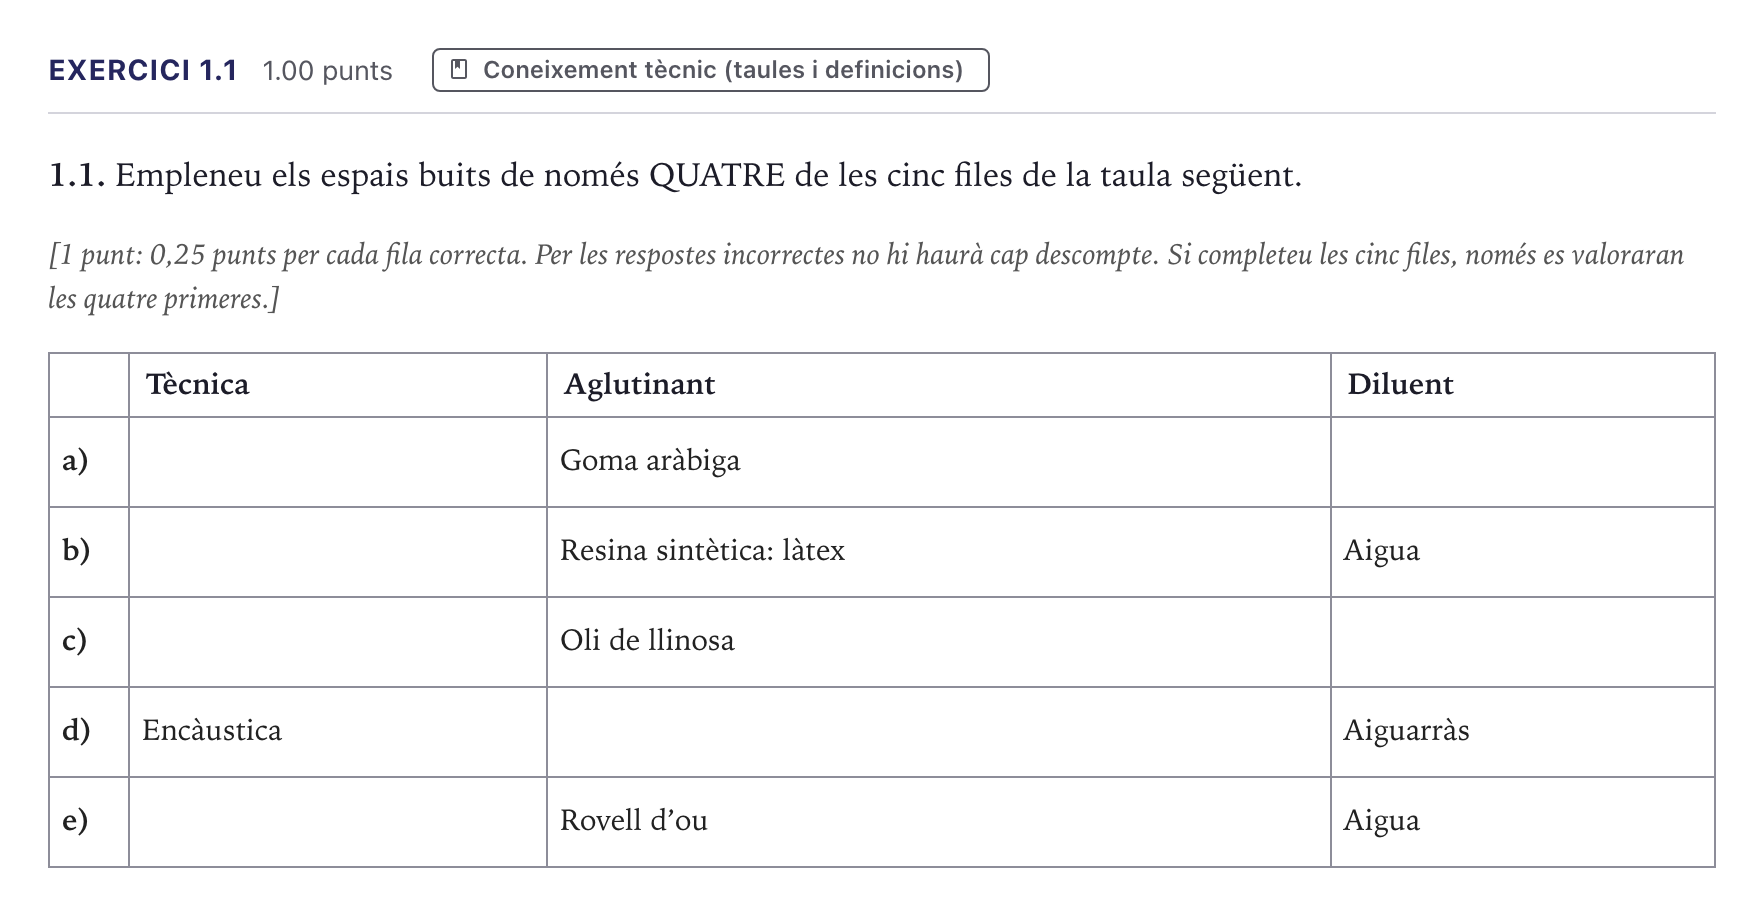Image resolution: width=1764 pixels, height=916 pixels.
Task: Click the empty Diluent cell in row c)
Action: click(x=1522, y=642)
